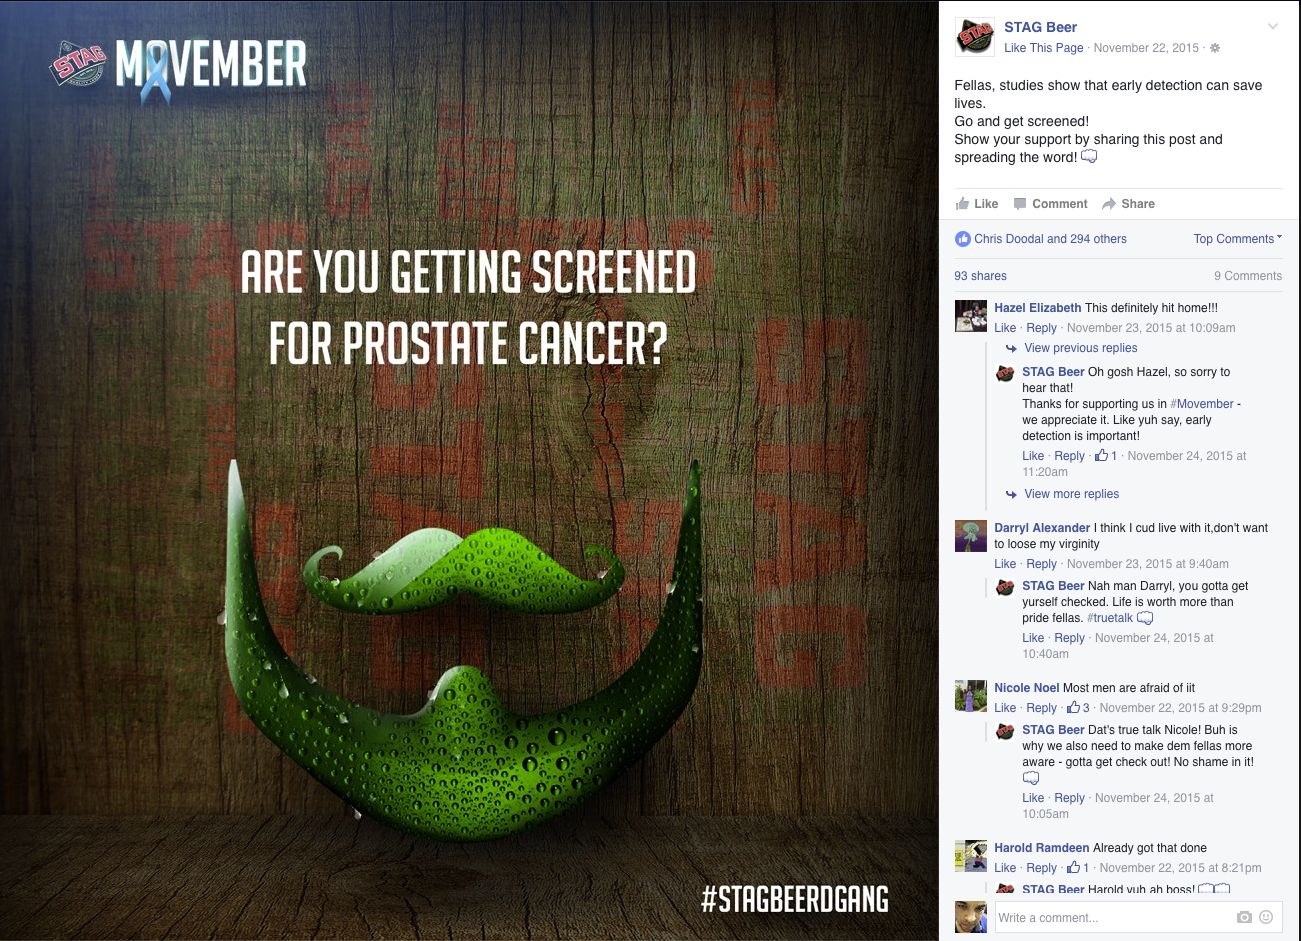The width and height of the screenshot is (1301, 941).
Task: Click the STAG Beer page profile picture
Action: click(974, 37)
